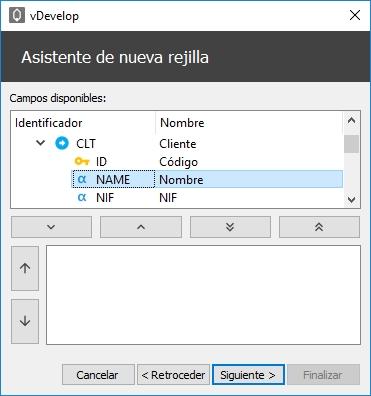Viewport: 371px width, 396px height.
Task: Click the blue arrow icon beside CLT
Action: click(x=62, y=143)
